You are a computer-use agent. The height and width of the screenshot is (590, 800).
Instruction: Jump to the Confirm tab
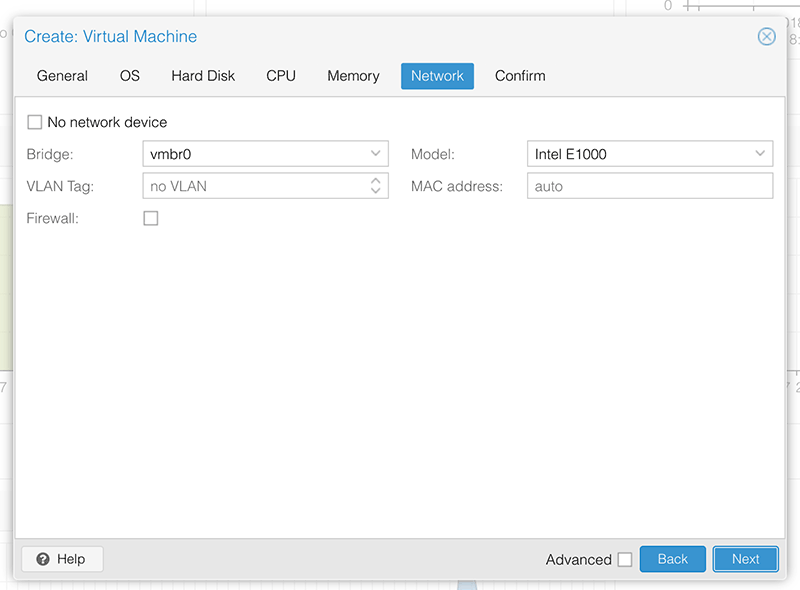click(x=520, y=76)
